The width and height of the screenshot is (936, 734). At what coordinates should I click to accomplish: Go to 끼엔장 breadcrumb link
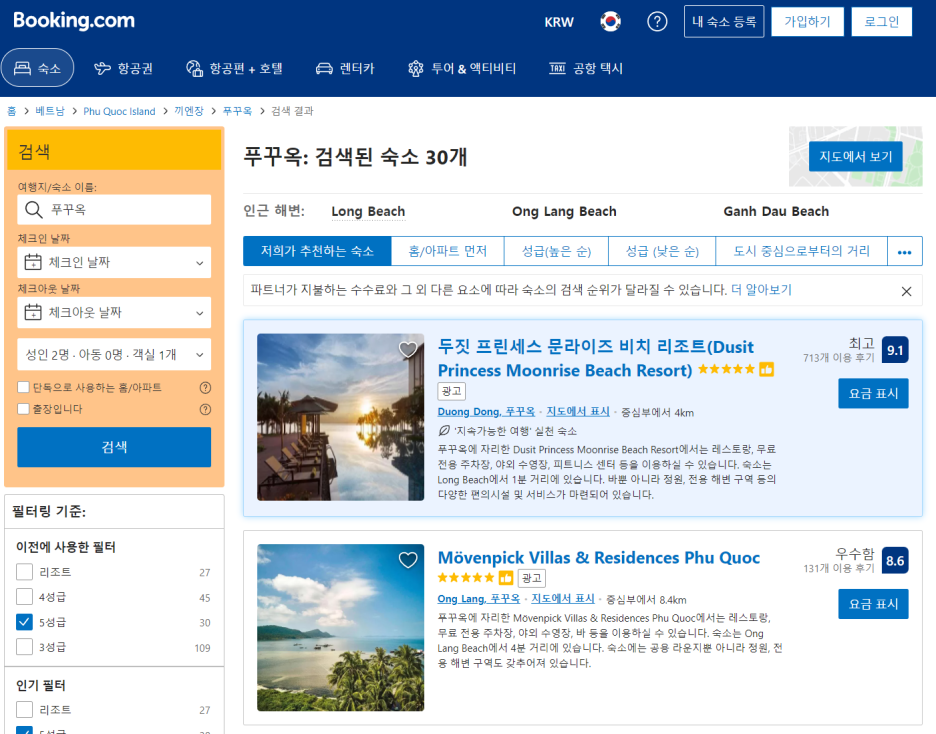pyautogui.click(x=189, y=111)
